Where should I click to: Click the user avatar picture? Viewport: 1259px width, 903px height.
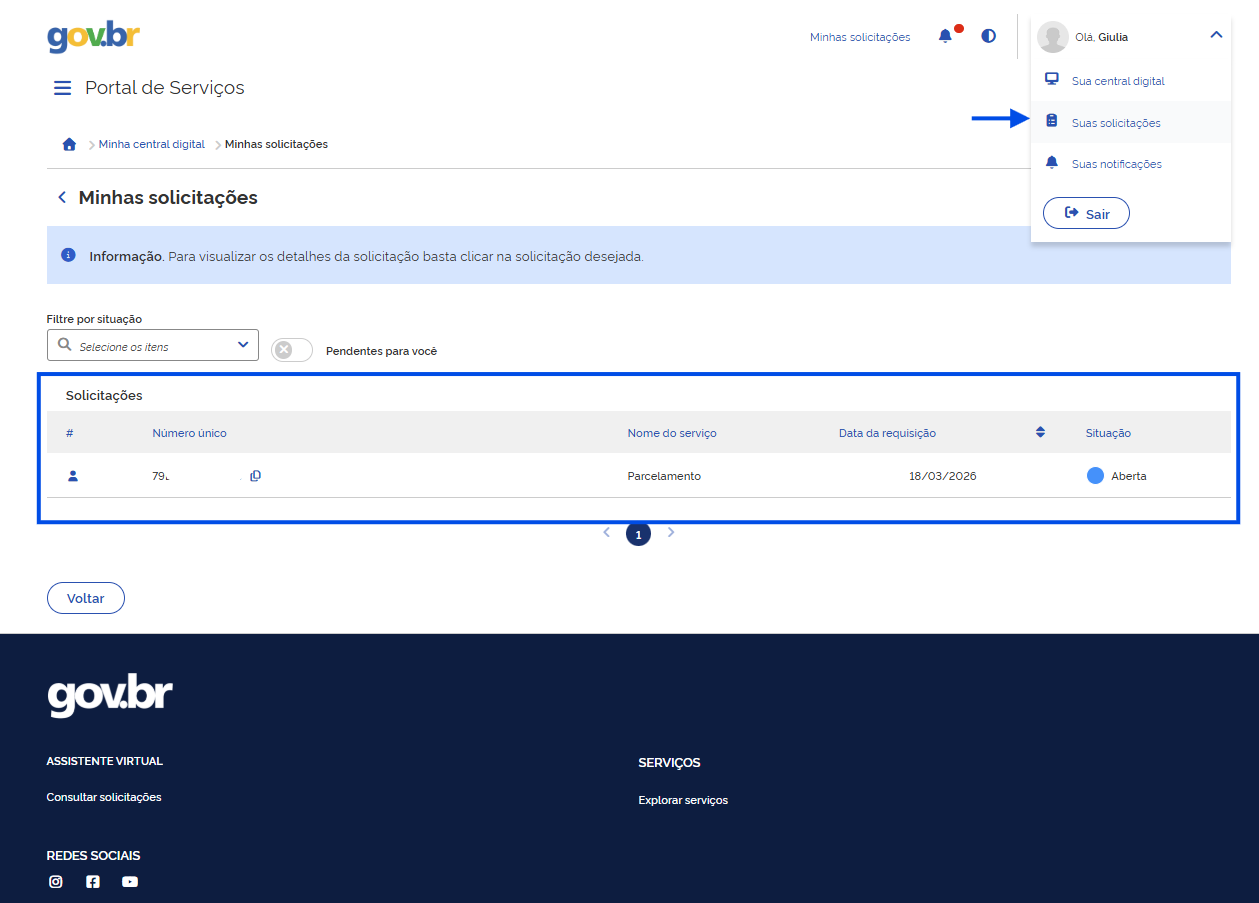(x=1053, y=37)
